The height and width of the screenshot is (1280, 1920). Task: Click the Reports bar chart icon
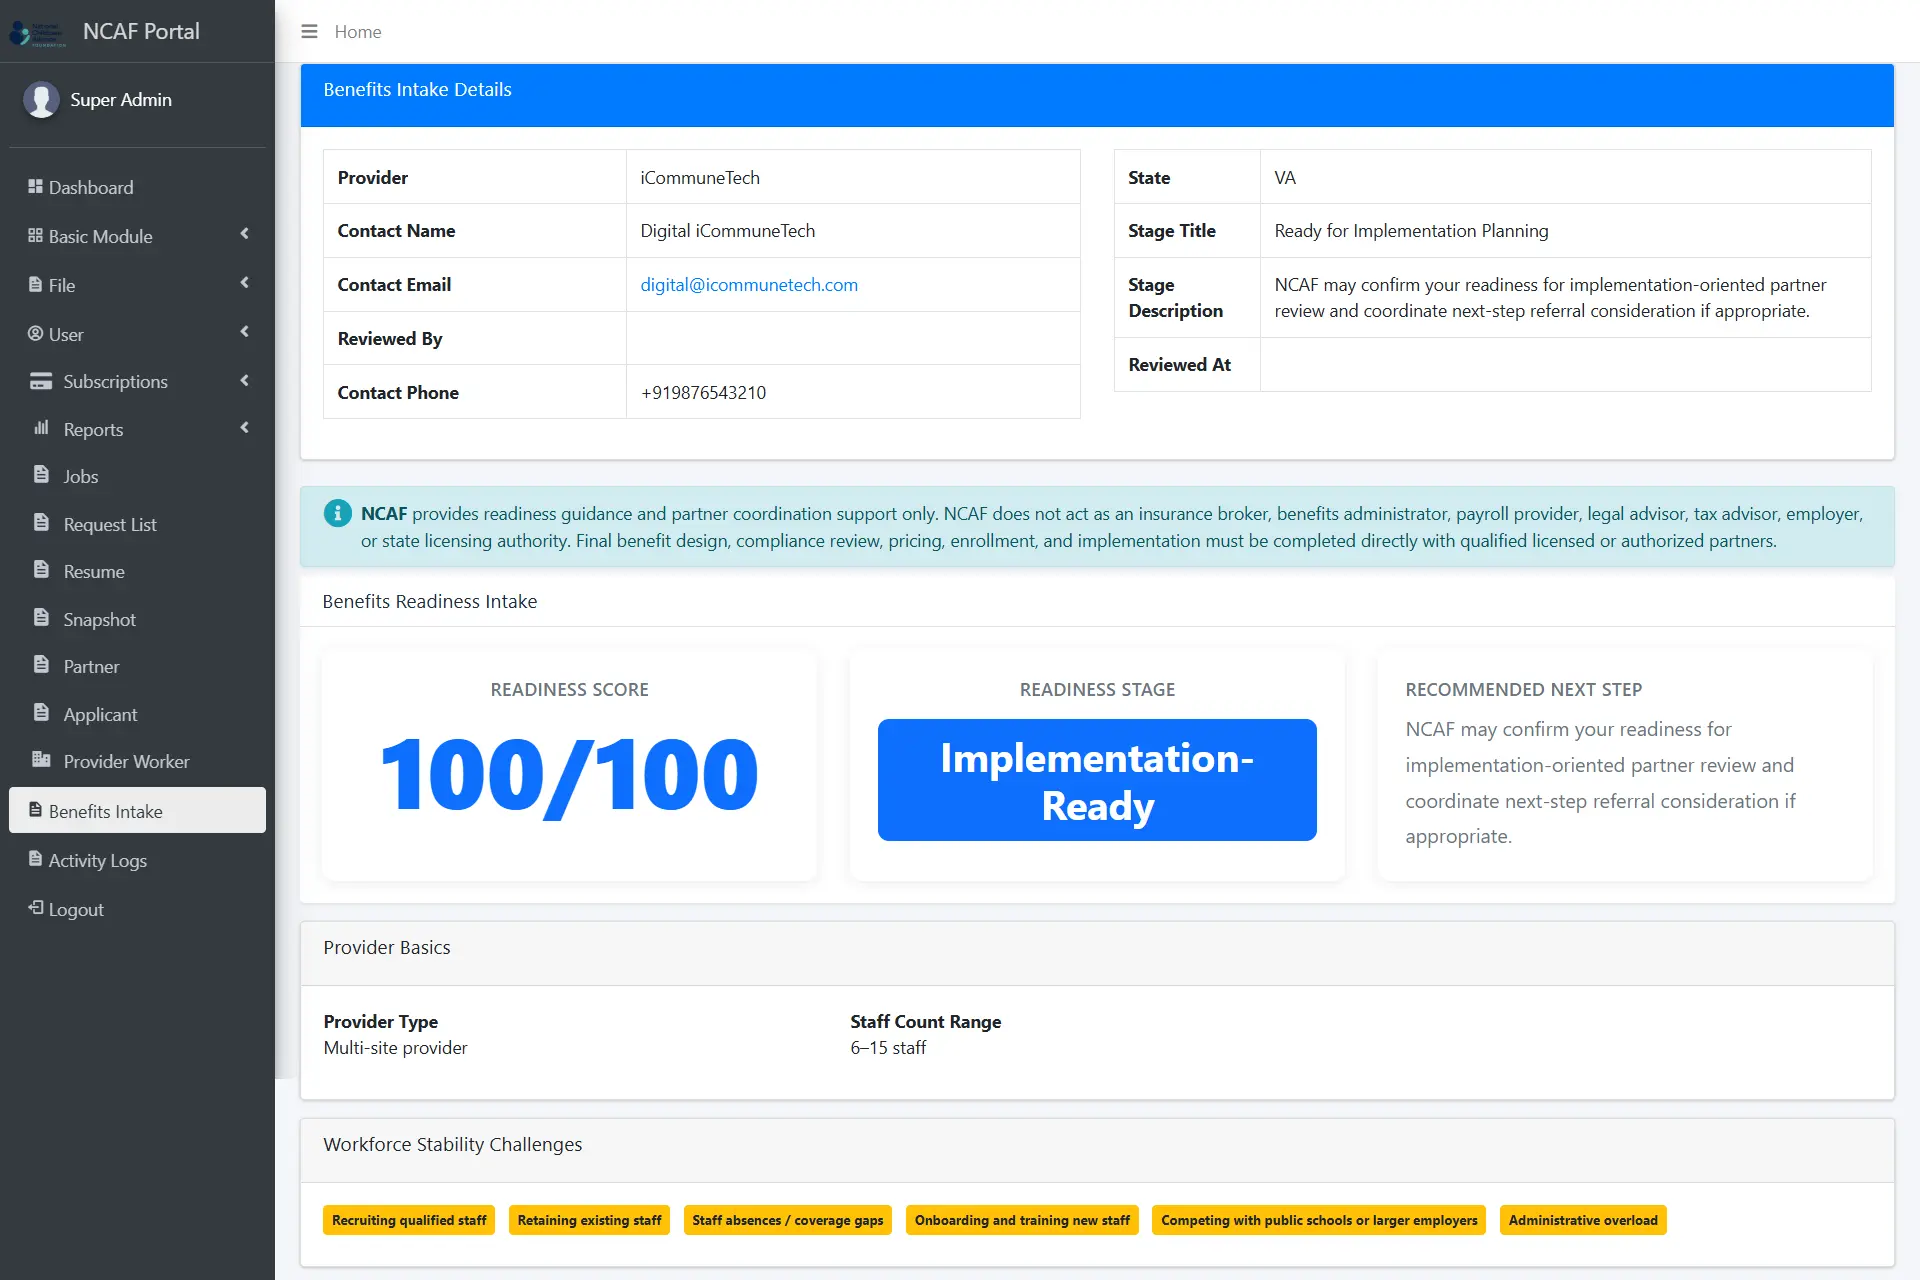(x=41, y=428)
